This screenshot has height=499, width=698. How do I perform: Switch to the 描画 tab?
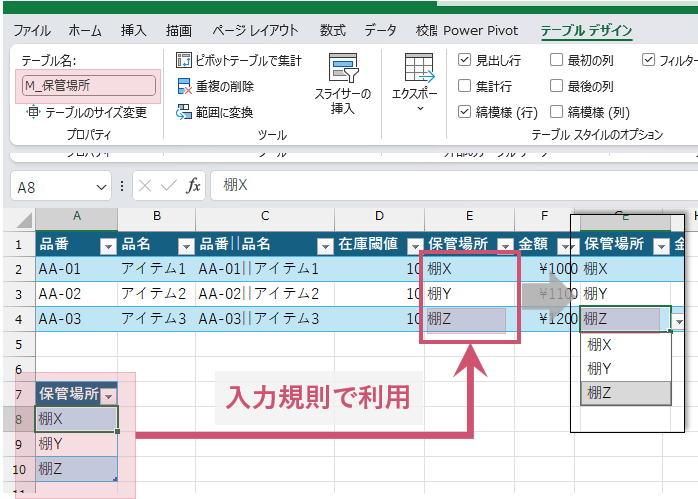click(179, 30)
